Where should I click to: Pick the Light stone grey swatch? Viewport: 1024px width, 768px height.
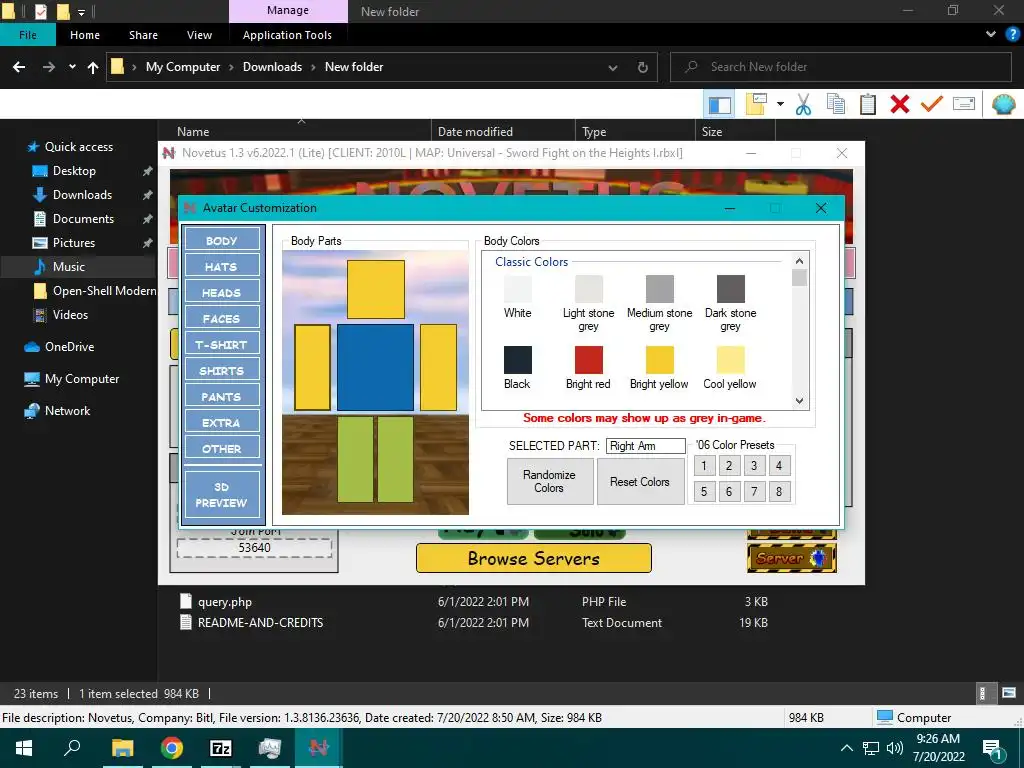(588, 288)
